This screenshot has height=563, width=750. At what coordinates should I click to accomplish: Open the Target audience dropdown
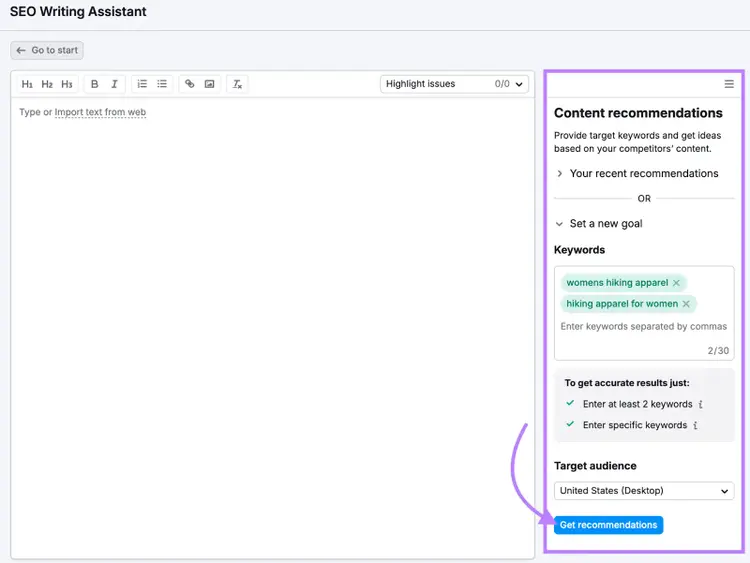644,491
